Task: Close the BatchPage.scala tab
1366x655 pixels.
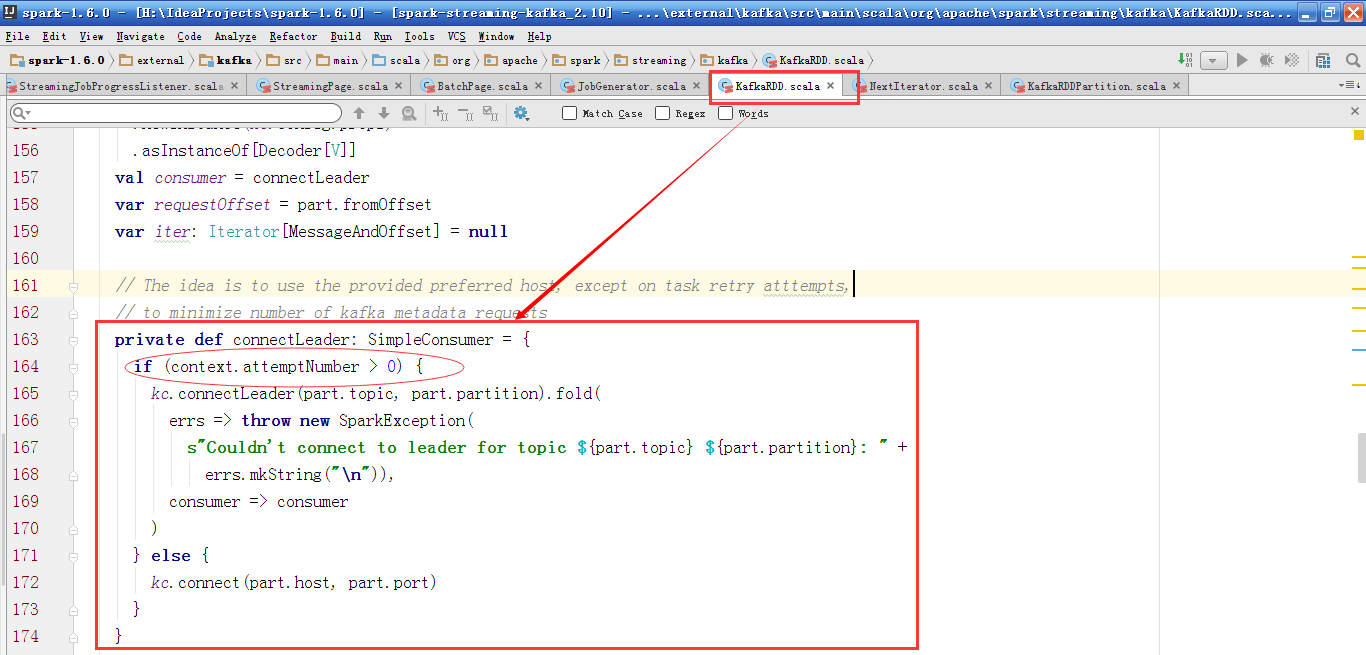Action: point(538,86)
